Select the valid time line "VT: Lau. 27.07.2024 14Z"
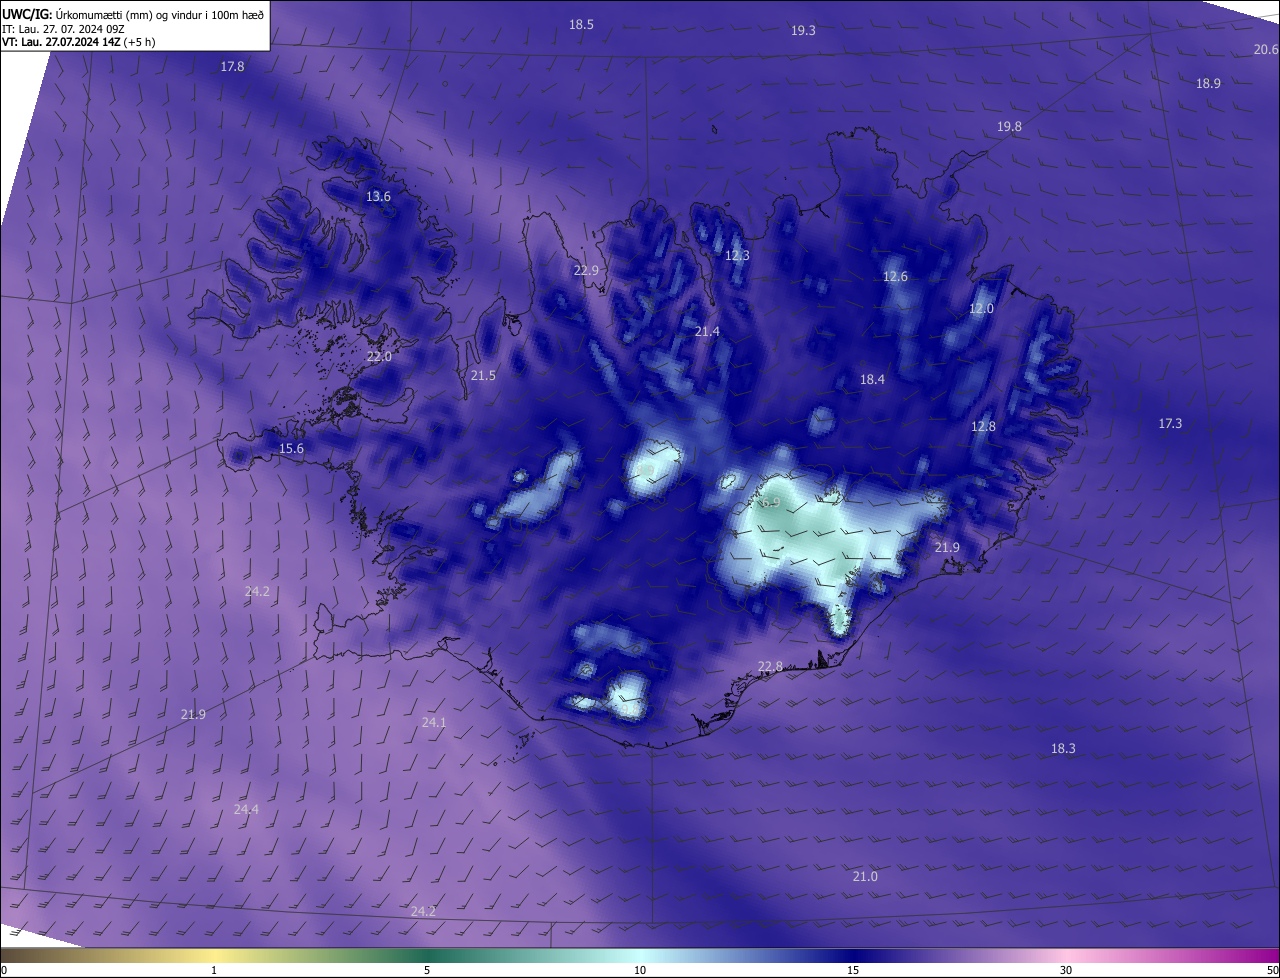 pos(62,42)
